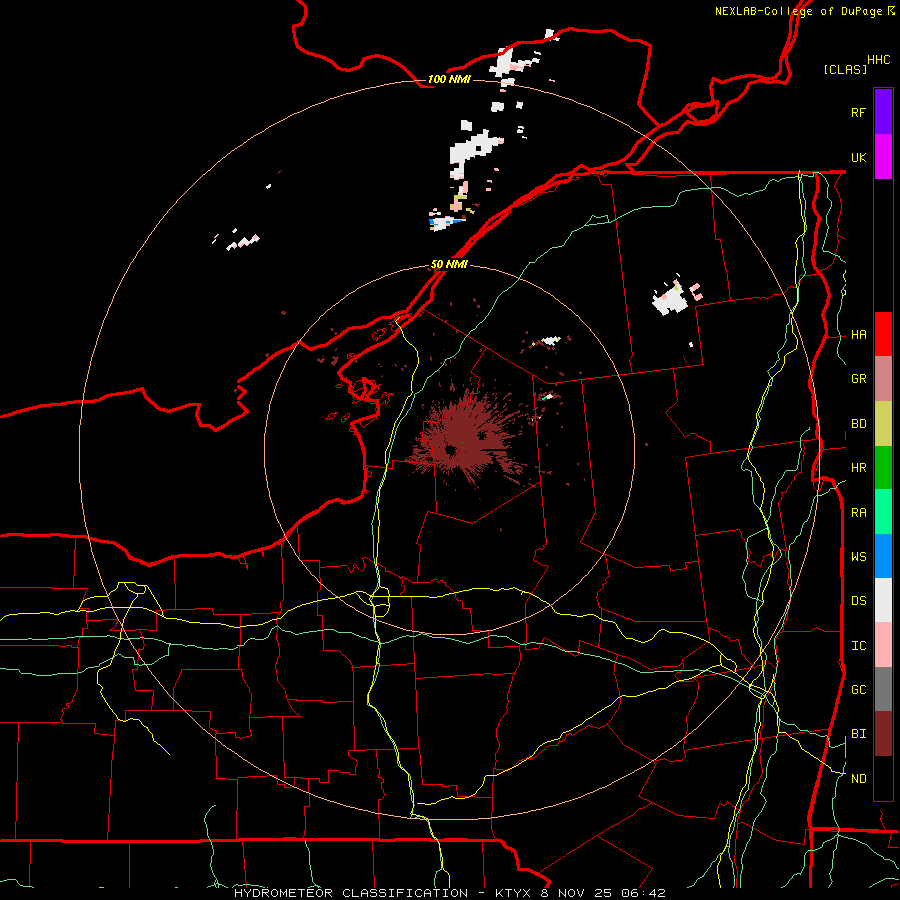Click the UK legend label
Screen dimensions: 900x900
click(858, 157)
